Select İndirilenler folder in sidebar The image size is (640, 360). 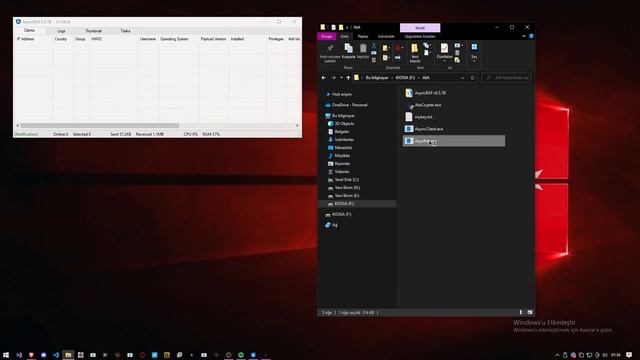344,140
